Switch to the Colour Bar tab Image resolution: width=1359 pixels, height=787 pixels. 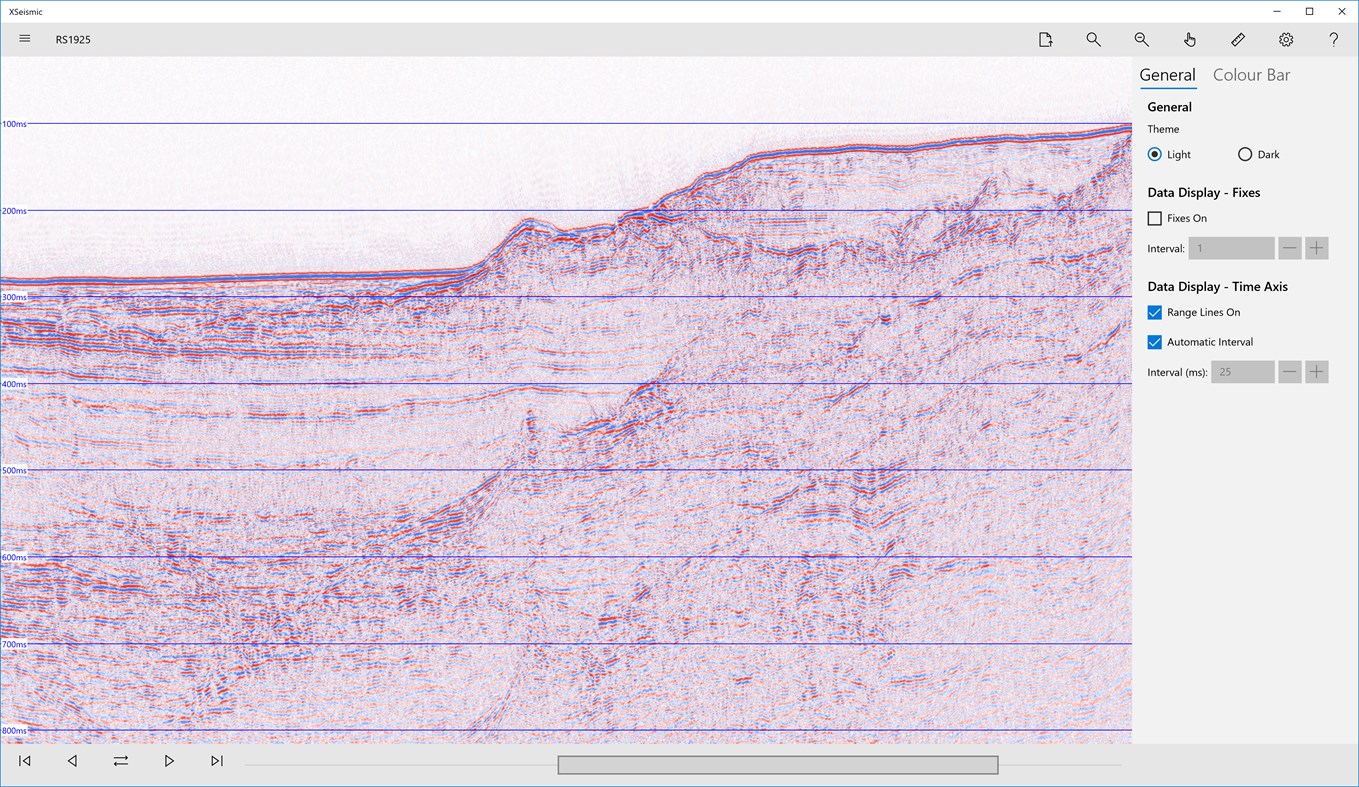[1251, 74]
